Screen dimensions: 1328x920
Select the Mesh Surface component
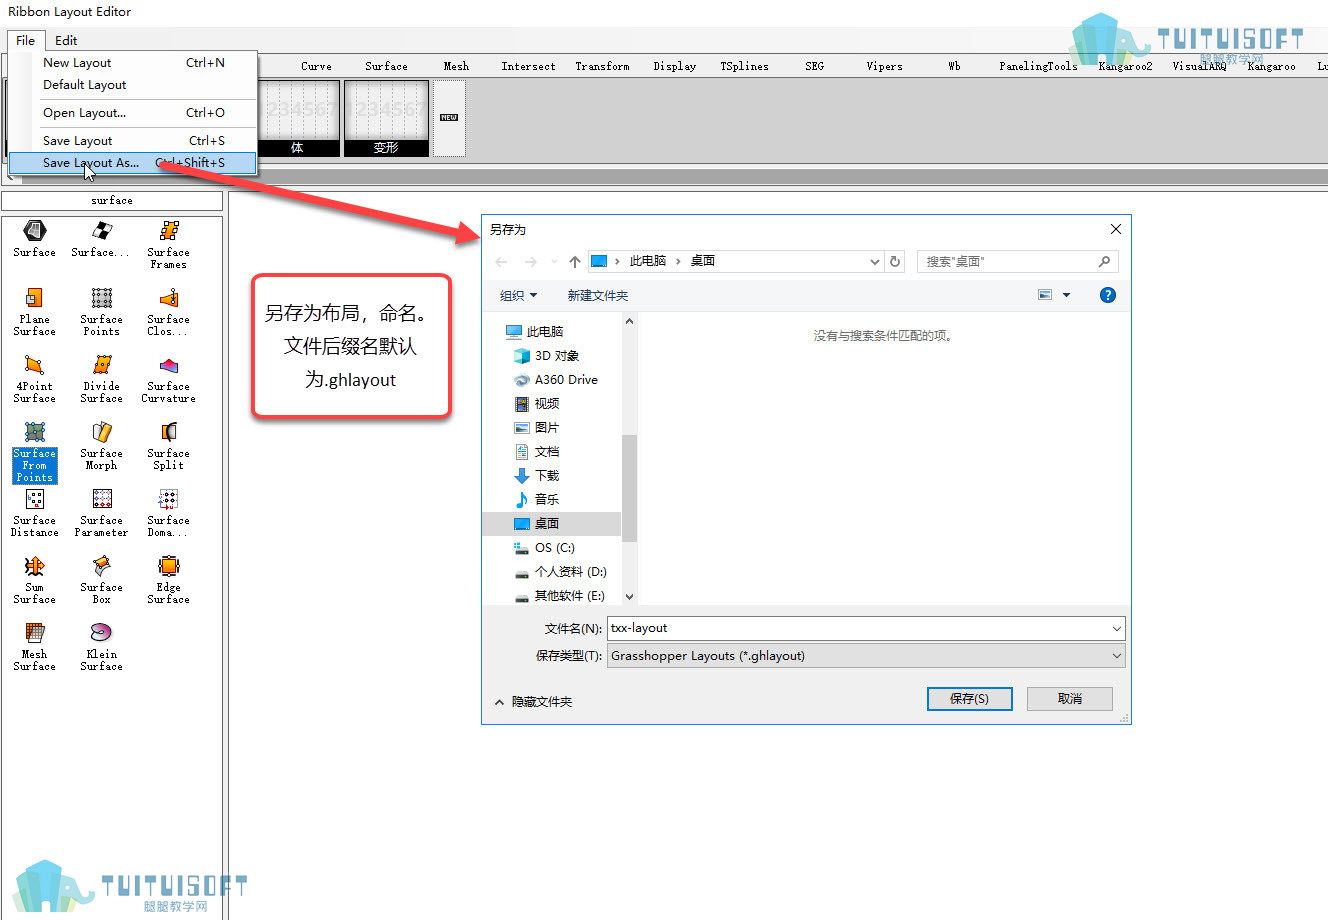click(34, 646)
